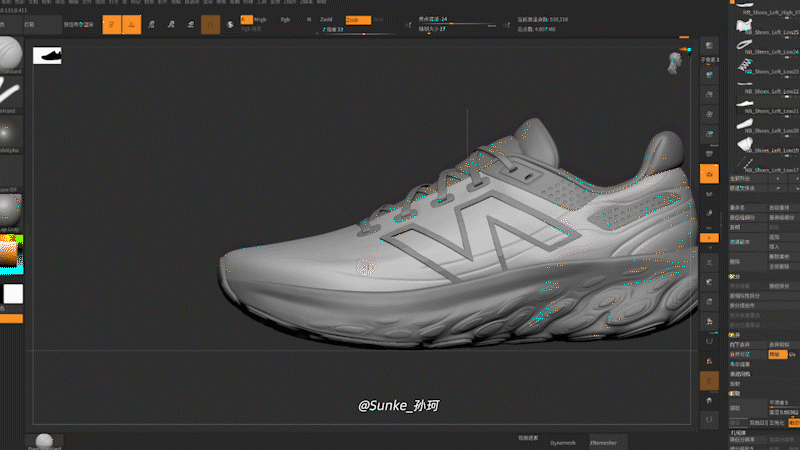Toggle the Mrgb channel button
Screen dimensions: 800x450
click(x=260, y=19)
